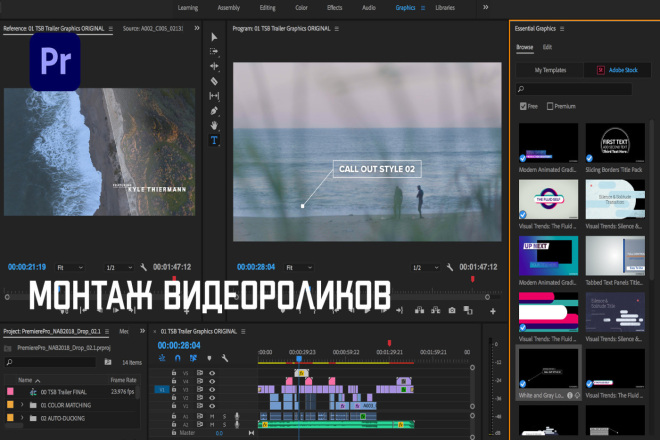Select the Razor tool
The width and height of the screenshot is (660, 440).
coord(214,81)
